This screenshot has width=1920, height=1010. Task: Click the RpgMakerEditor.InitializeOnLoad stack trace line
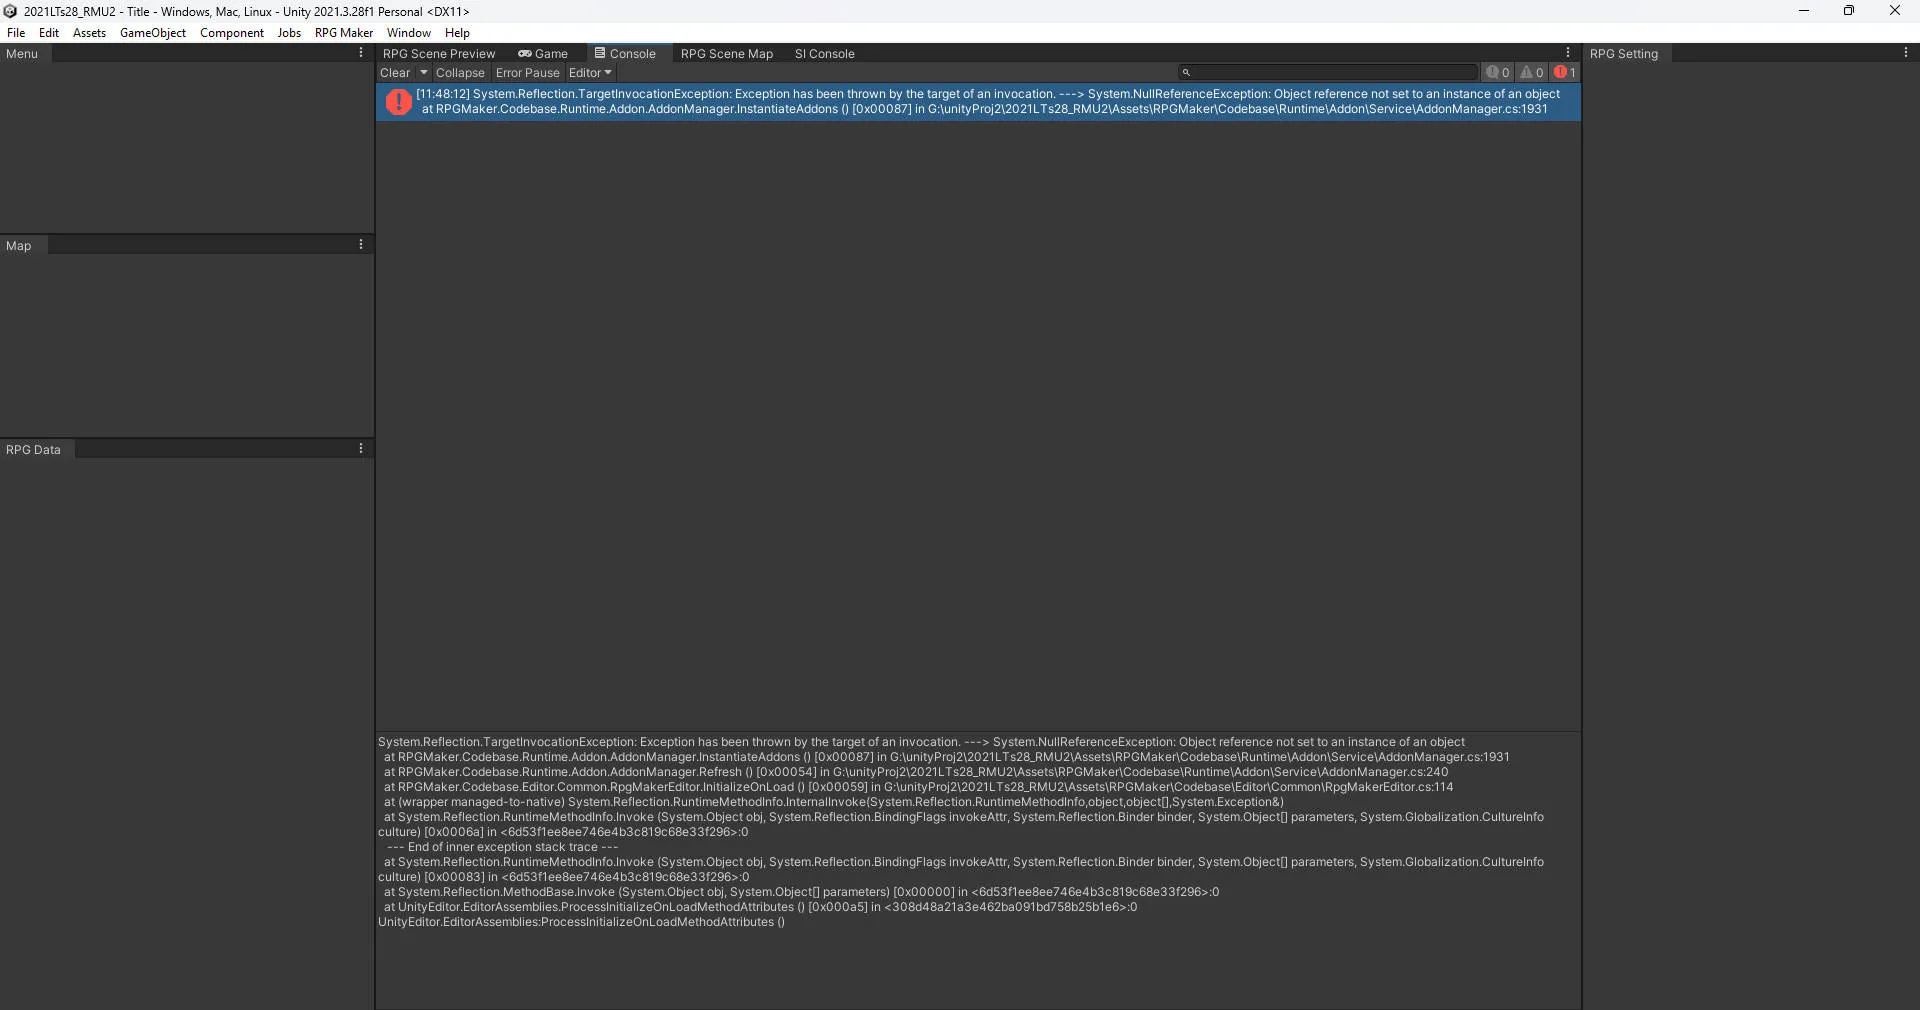(918, 787)
